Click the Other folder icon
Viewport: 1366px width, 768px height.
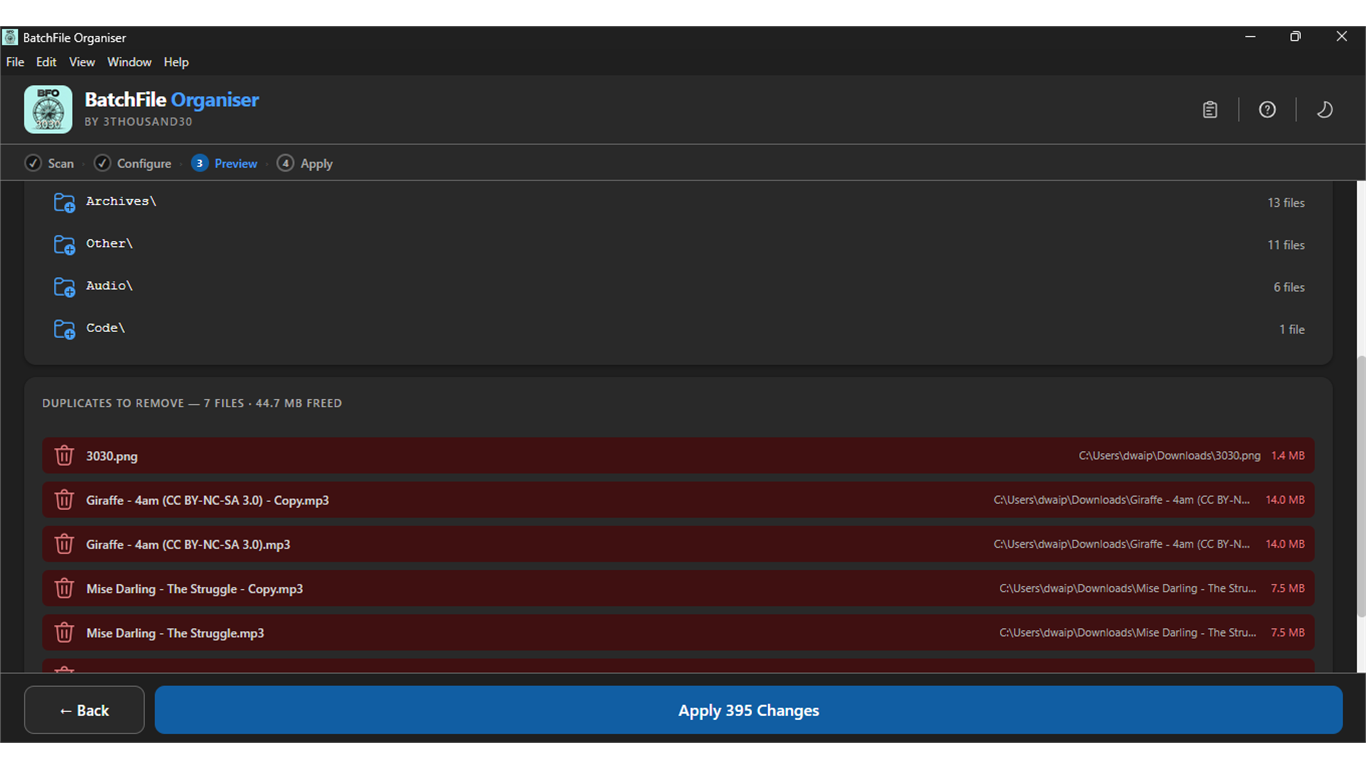(65, 245)
